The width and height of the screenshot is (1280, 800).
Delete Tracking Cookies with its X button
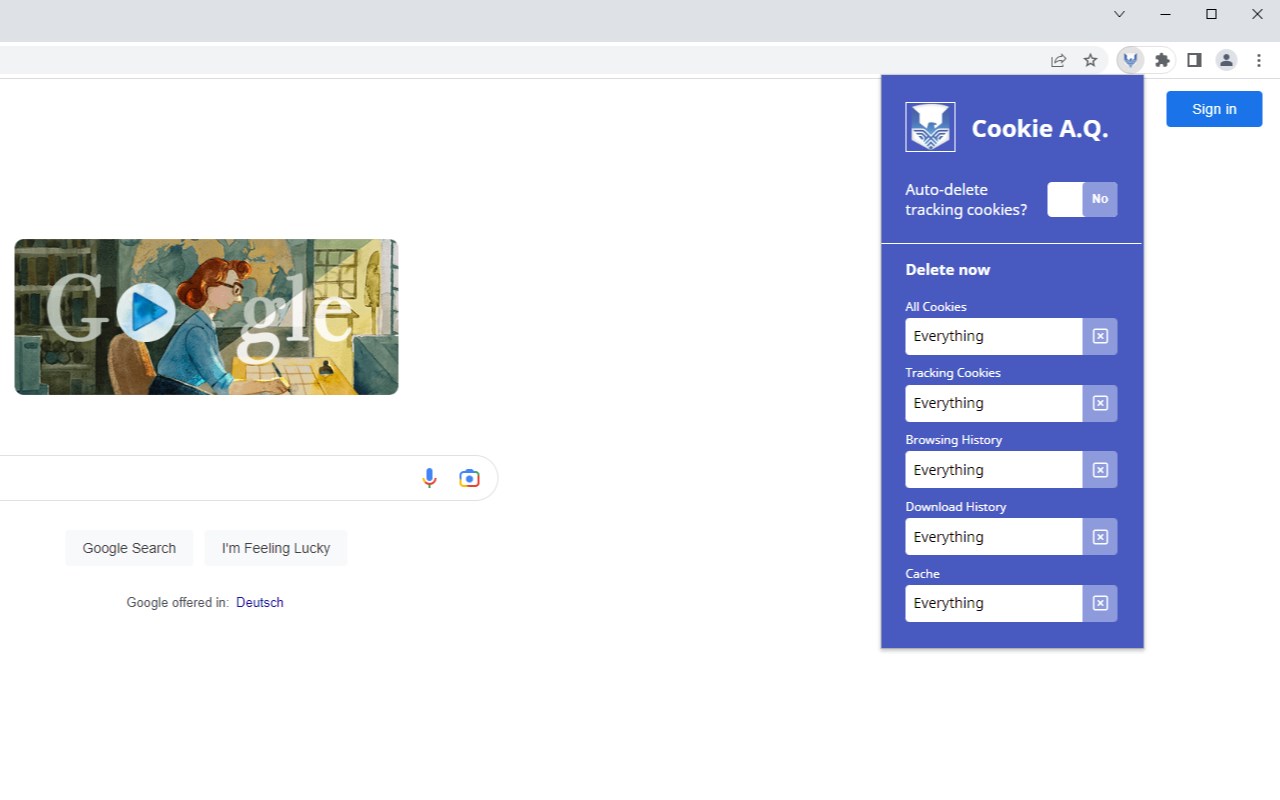[x=1100, y=403]
